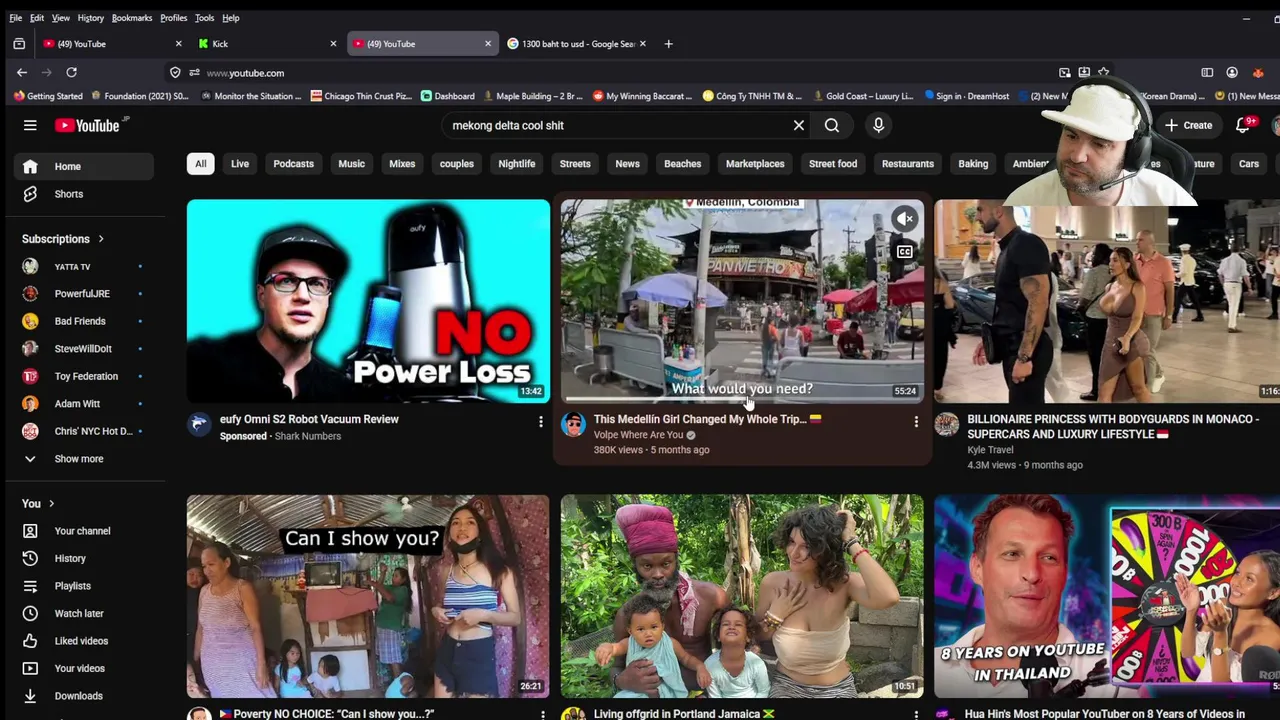Expand Show more subscriptions
Viewport: 1280px width, 720px height.
point(83,459)
